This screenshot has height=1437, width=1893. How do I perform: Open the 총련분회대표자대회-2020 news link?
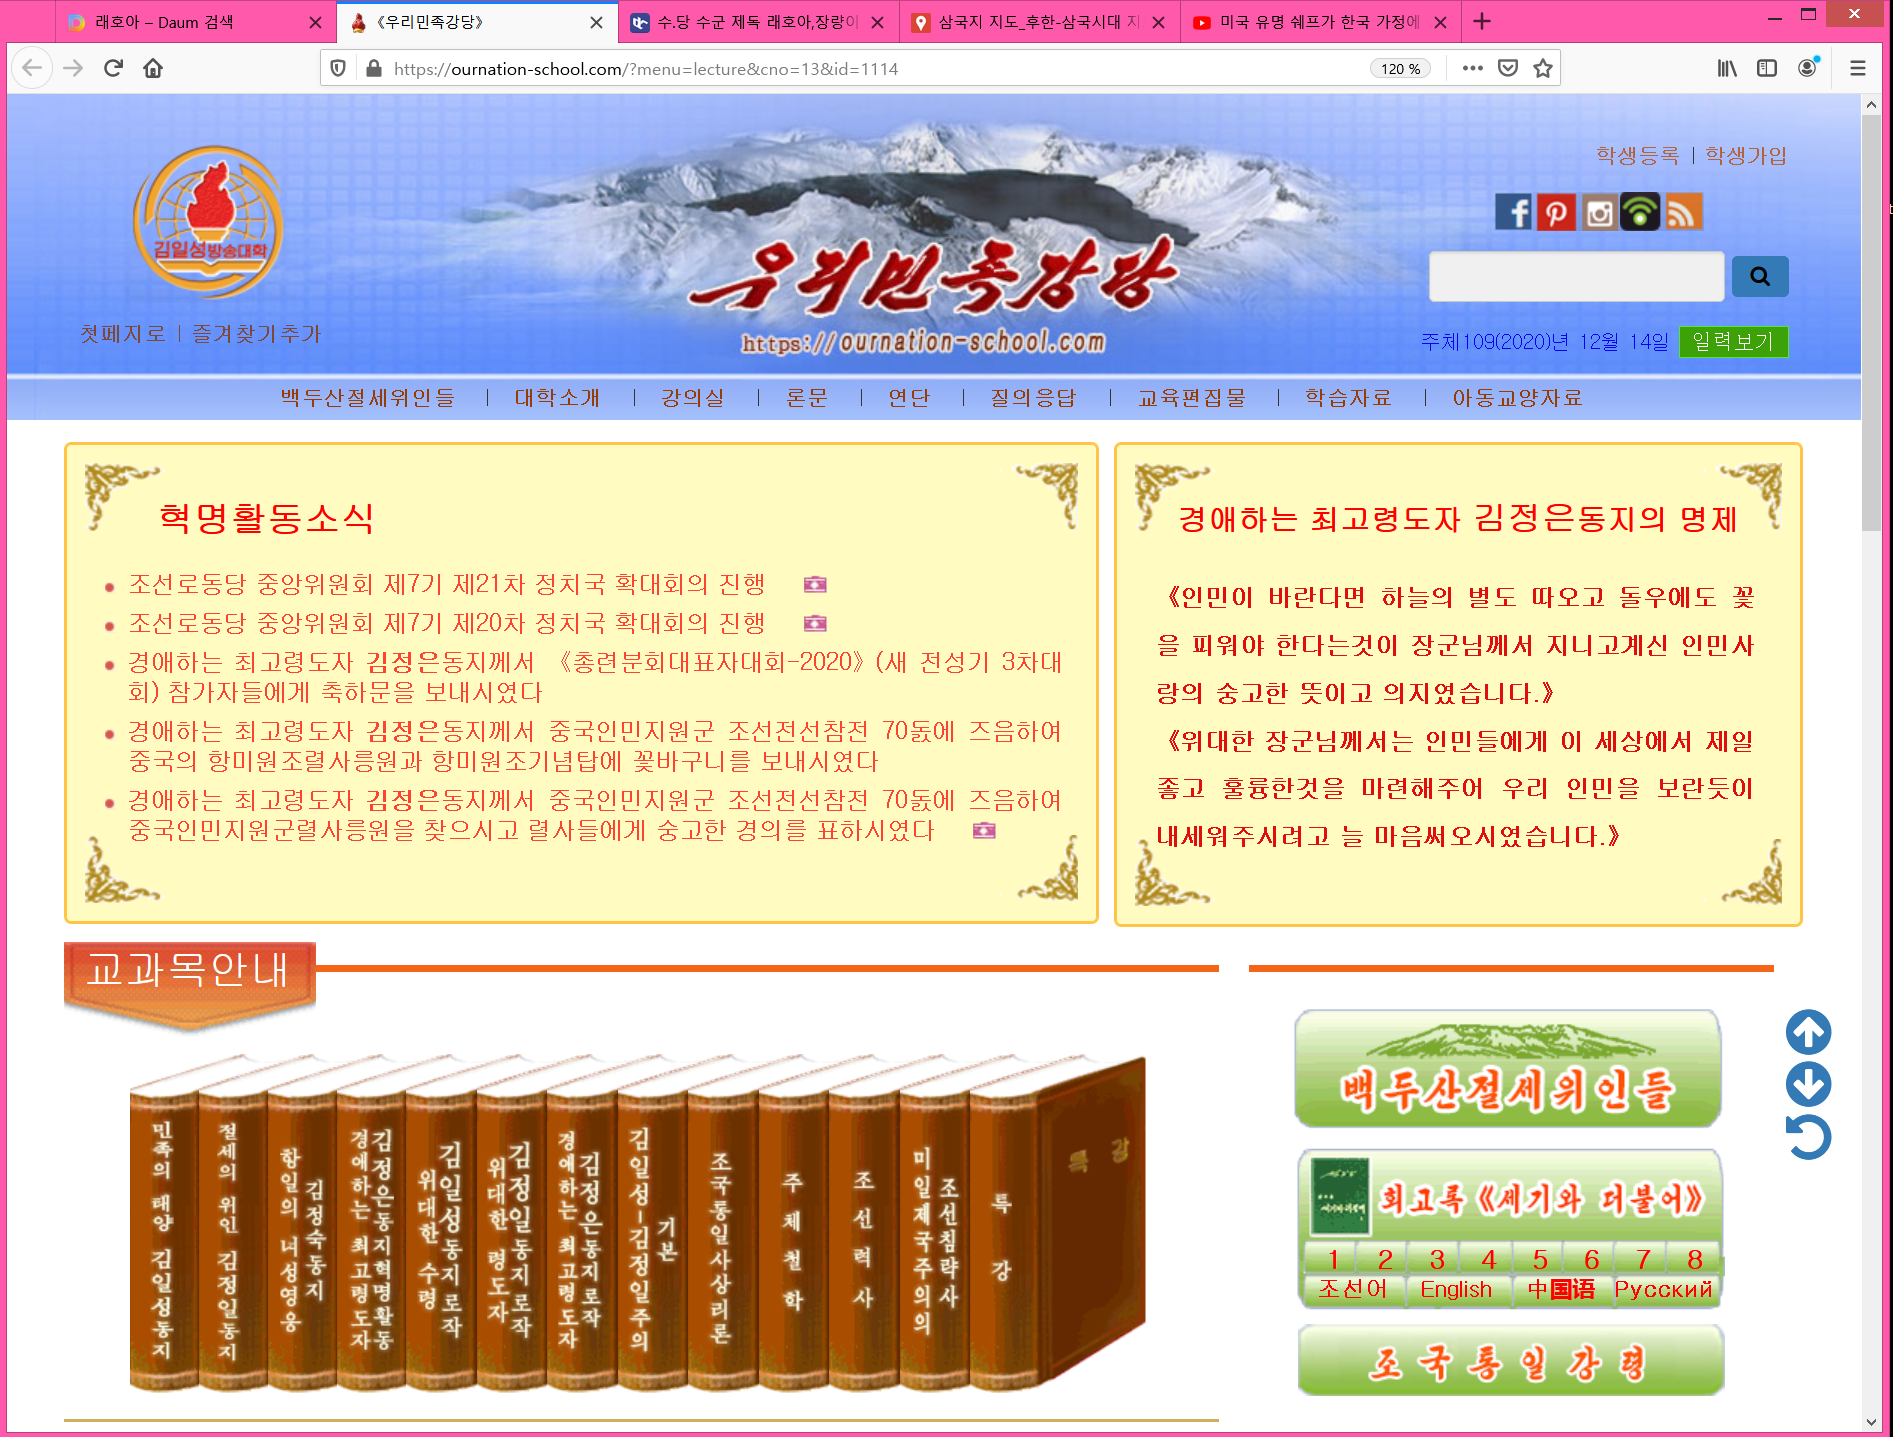(595, 677)
